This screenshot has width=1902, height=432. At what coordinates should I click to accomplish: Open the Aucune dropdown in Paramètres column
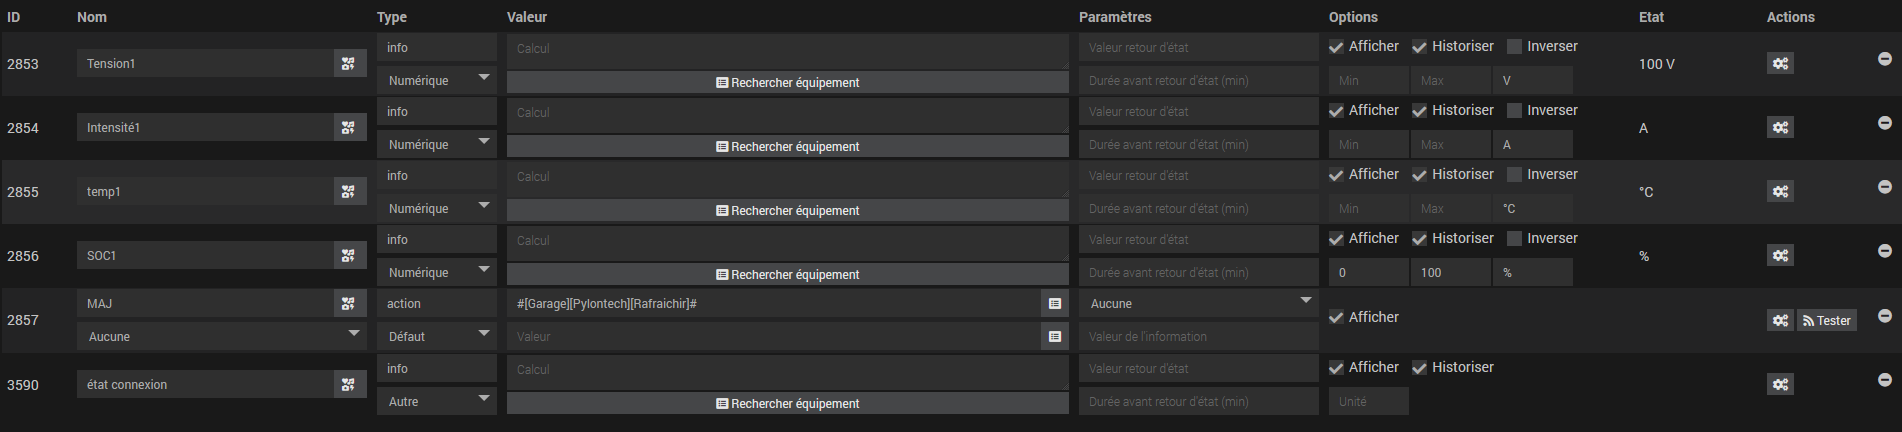click(x=1198, y=304)
